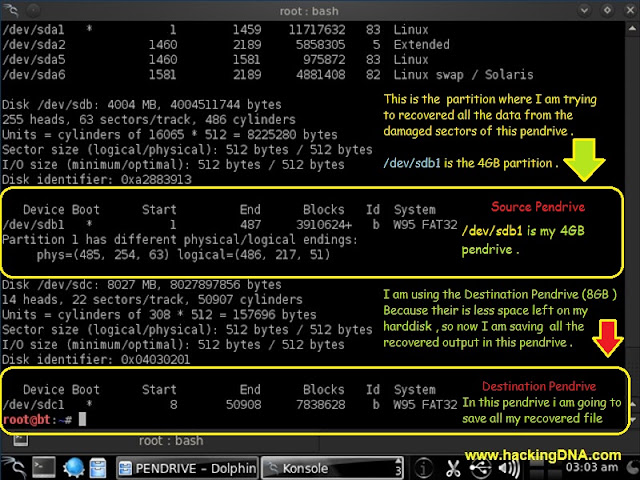Click Units = cylinders of 16065 line
The image size is (640, 480).
[x=170, y=135]
